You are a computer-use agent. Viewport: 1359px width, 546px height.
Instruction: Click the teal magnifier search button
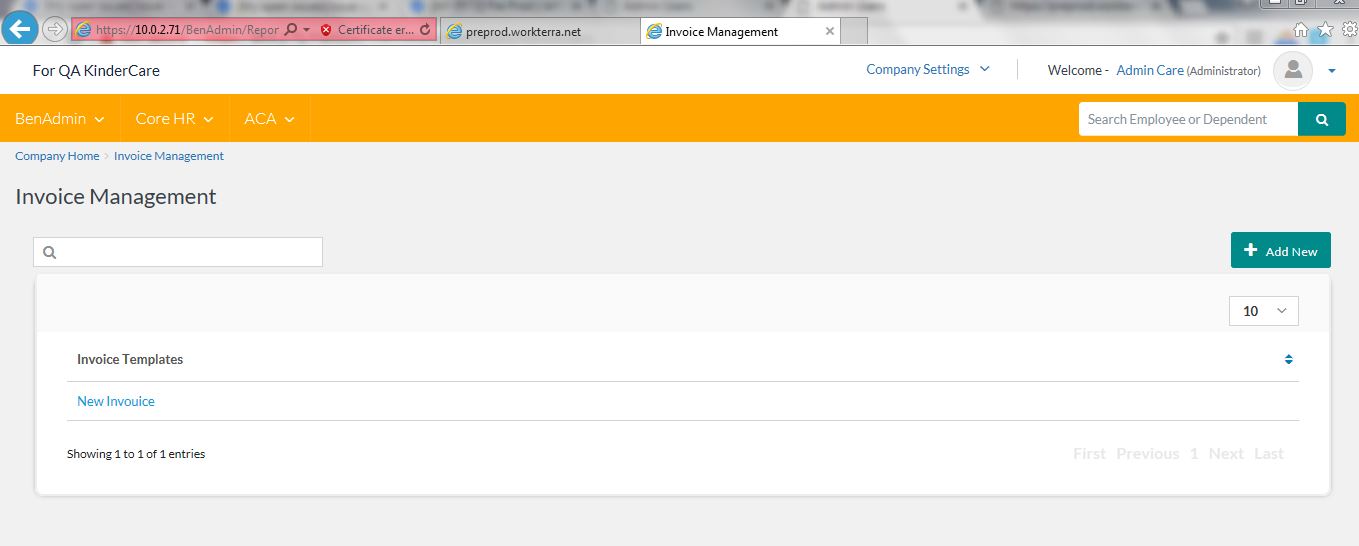point(1321,119)
